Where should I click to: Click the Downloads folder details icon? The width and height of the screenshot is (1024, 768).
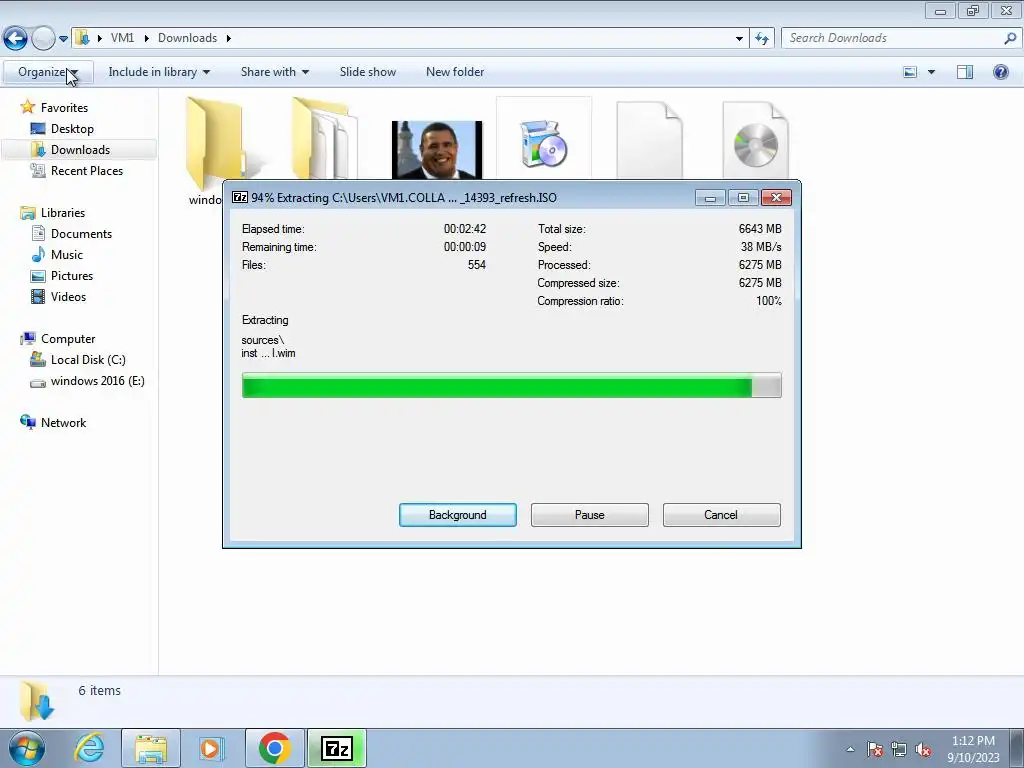pyautogui.click(x=36, y=700)
